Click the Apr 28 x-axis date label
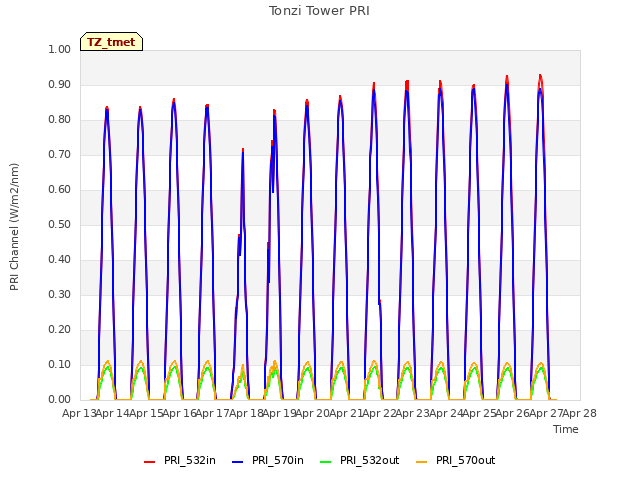This screenshot has height=480, width=640. (x=580, y=413)
